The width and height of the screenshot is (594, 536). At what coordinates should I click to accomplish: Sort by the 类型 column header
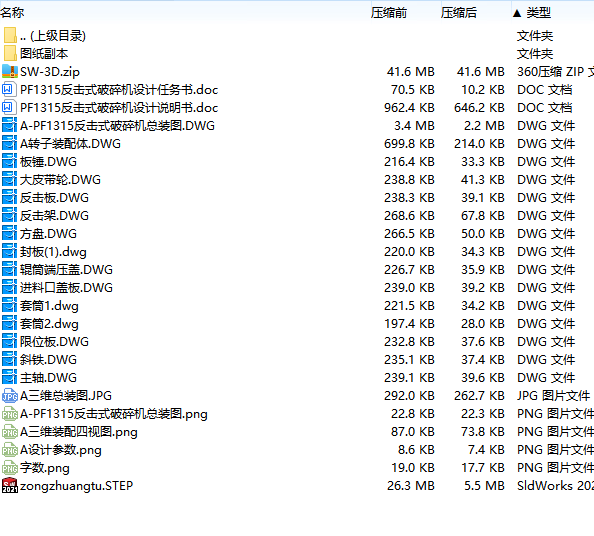click(x=538, y=13)
